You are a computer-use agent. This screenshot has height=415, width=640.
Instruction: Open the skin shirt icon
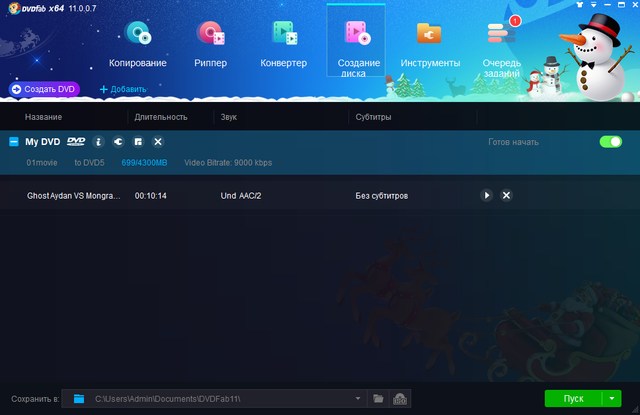[x=580, y=4]
